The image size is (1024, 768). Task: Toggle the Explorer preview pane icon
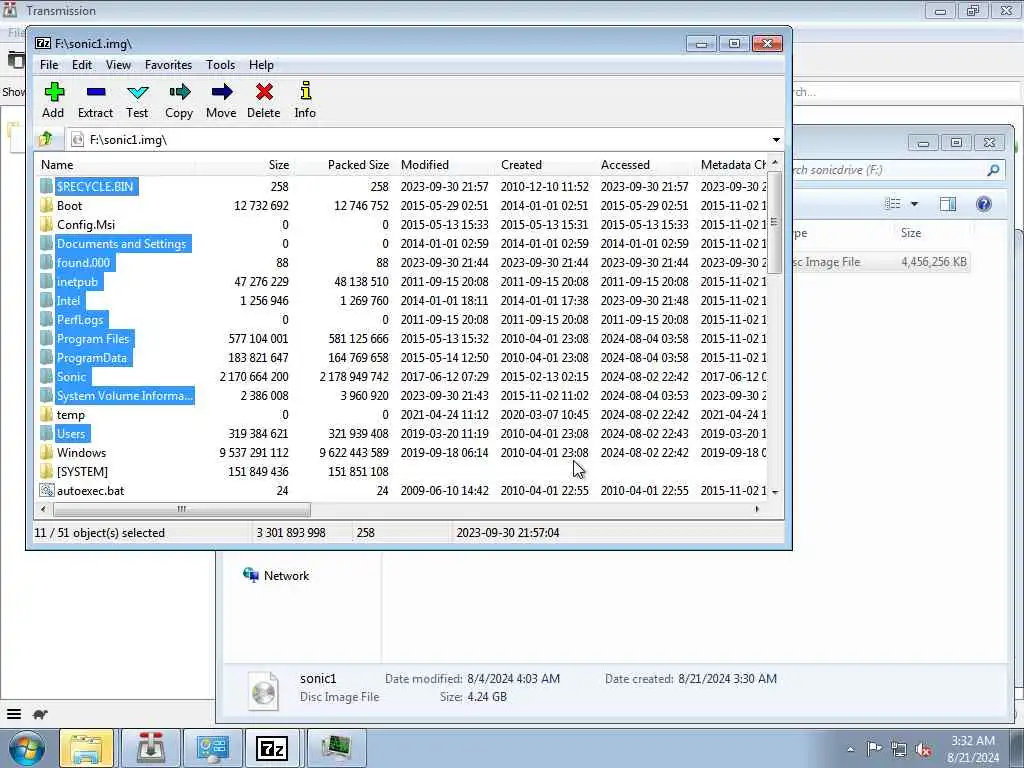pyautogui.click(x=948, y=204)
